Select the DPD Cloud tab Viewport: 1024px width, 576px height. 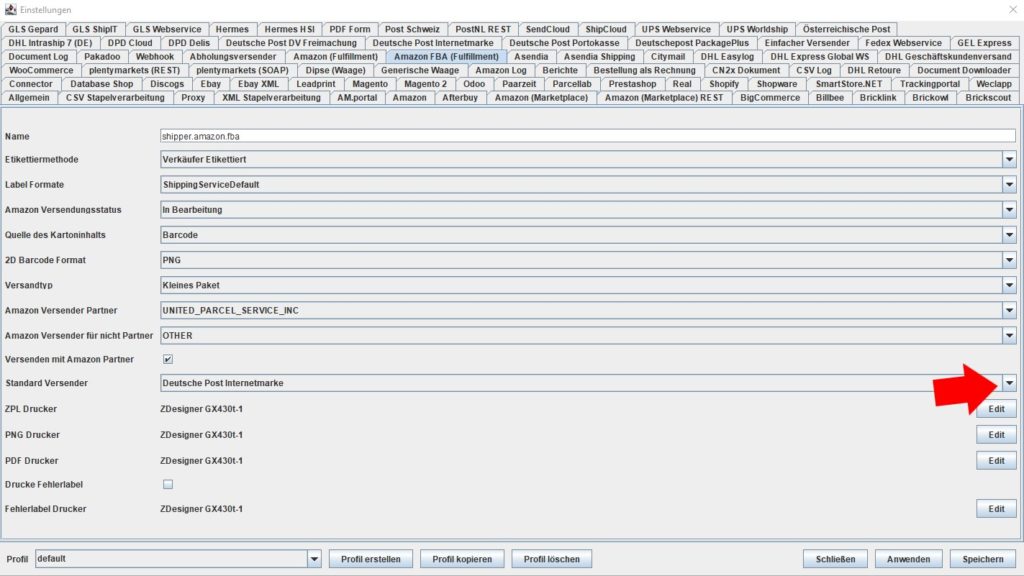point(130,43)
